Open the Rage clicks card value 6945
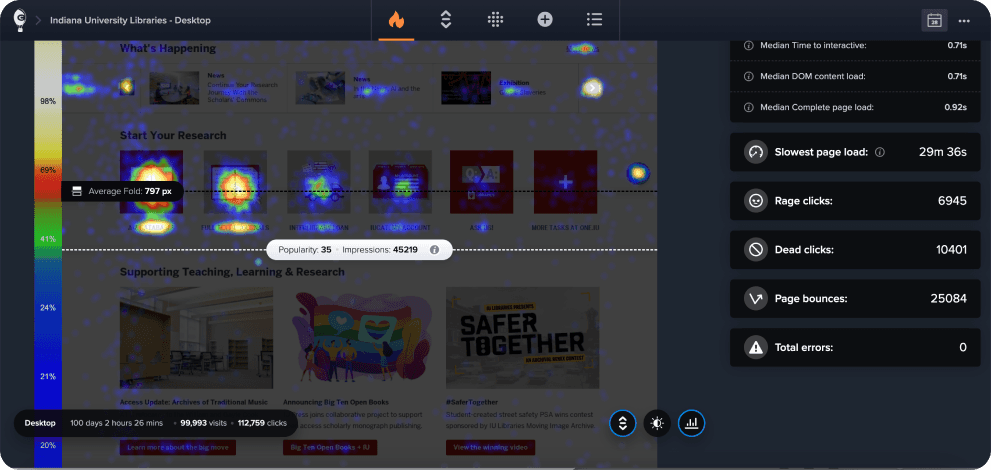Screen dimensions: 991x470 point(952,201)
